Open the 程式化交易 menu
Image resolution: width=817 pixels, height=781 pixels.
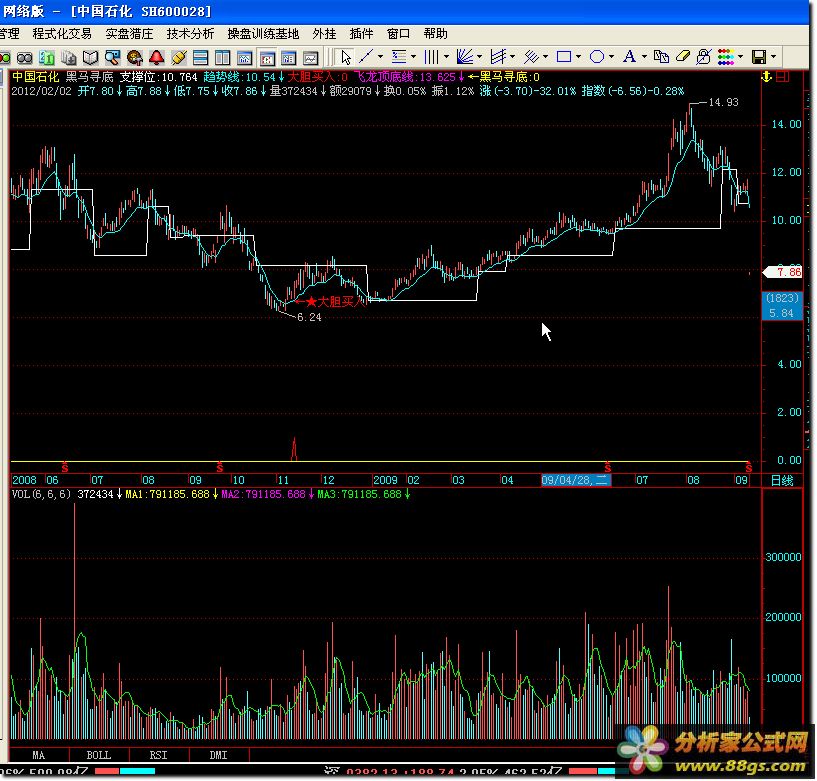(x=62, y=34)
